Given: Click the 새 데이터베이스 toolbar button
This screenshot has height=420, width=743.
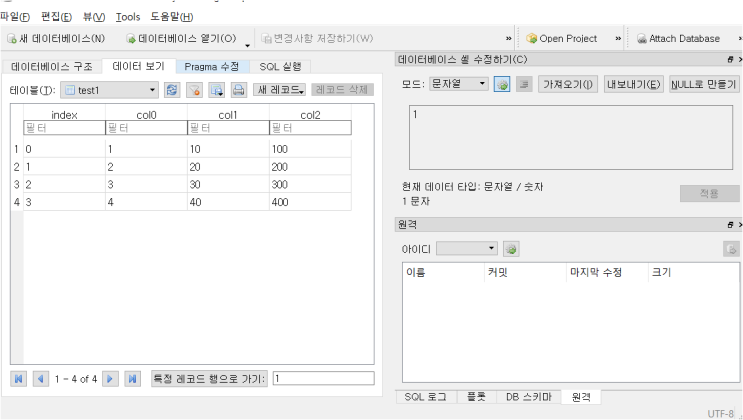Looking at the screenshot, I should [56, 39].
